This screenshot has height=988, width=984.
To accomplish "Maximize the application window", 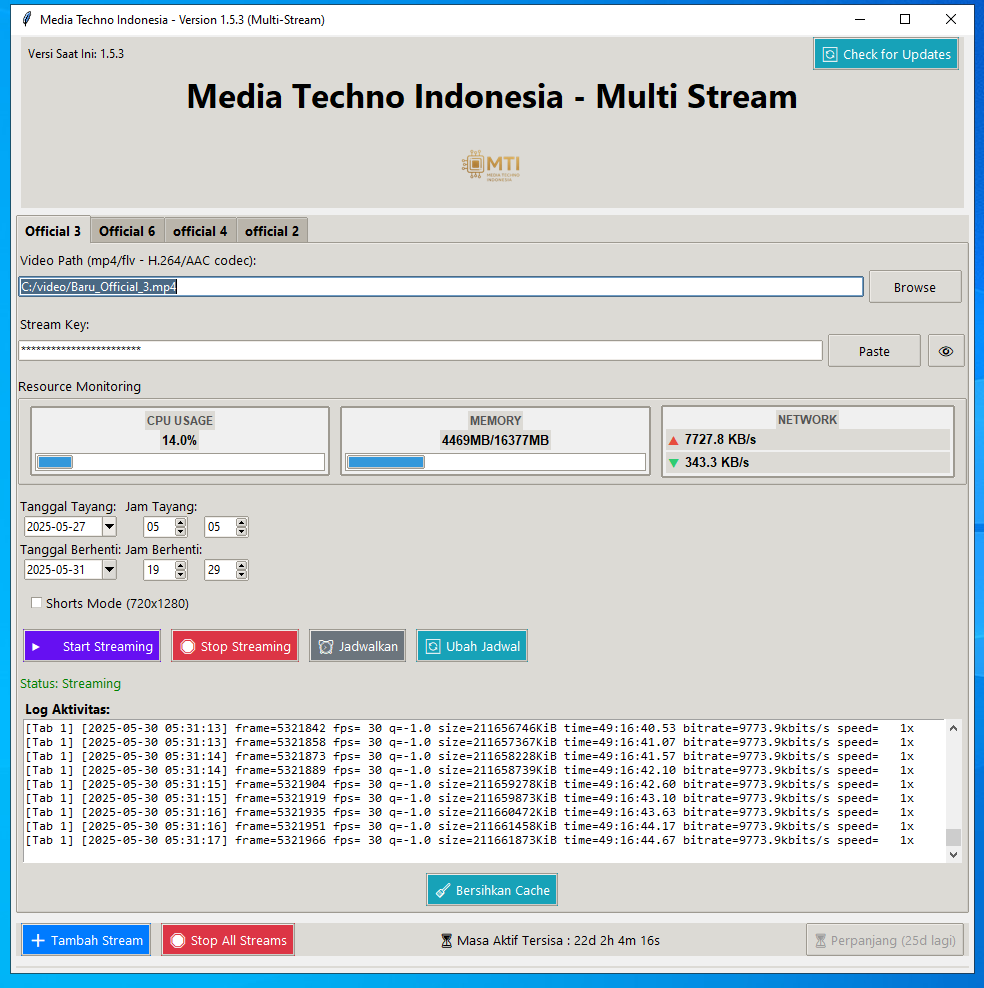I will [905, 20].
